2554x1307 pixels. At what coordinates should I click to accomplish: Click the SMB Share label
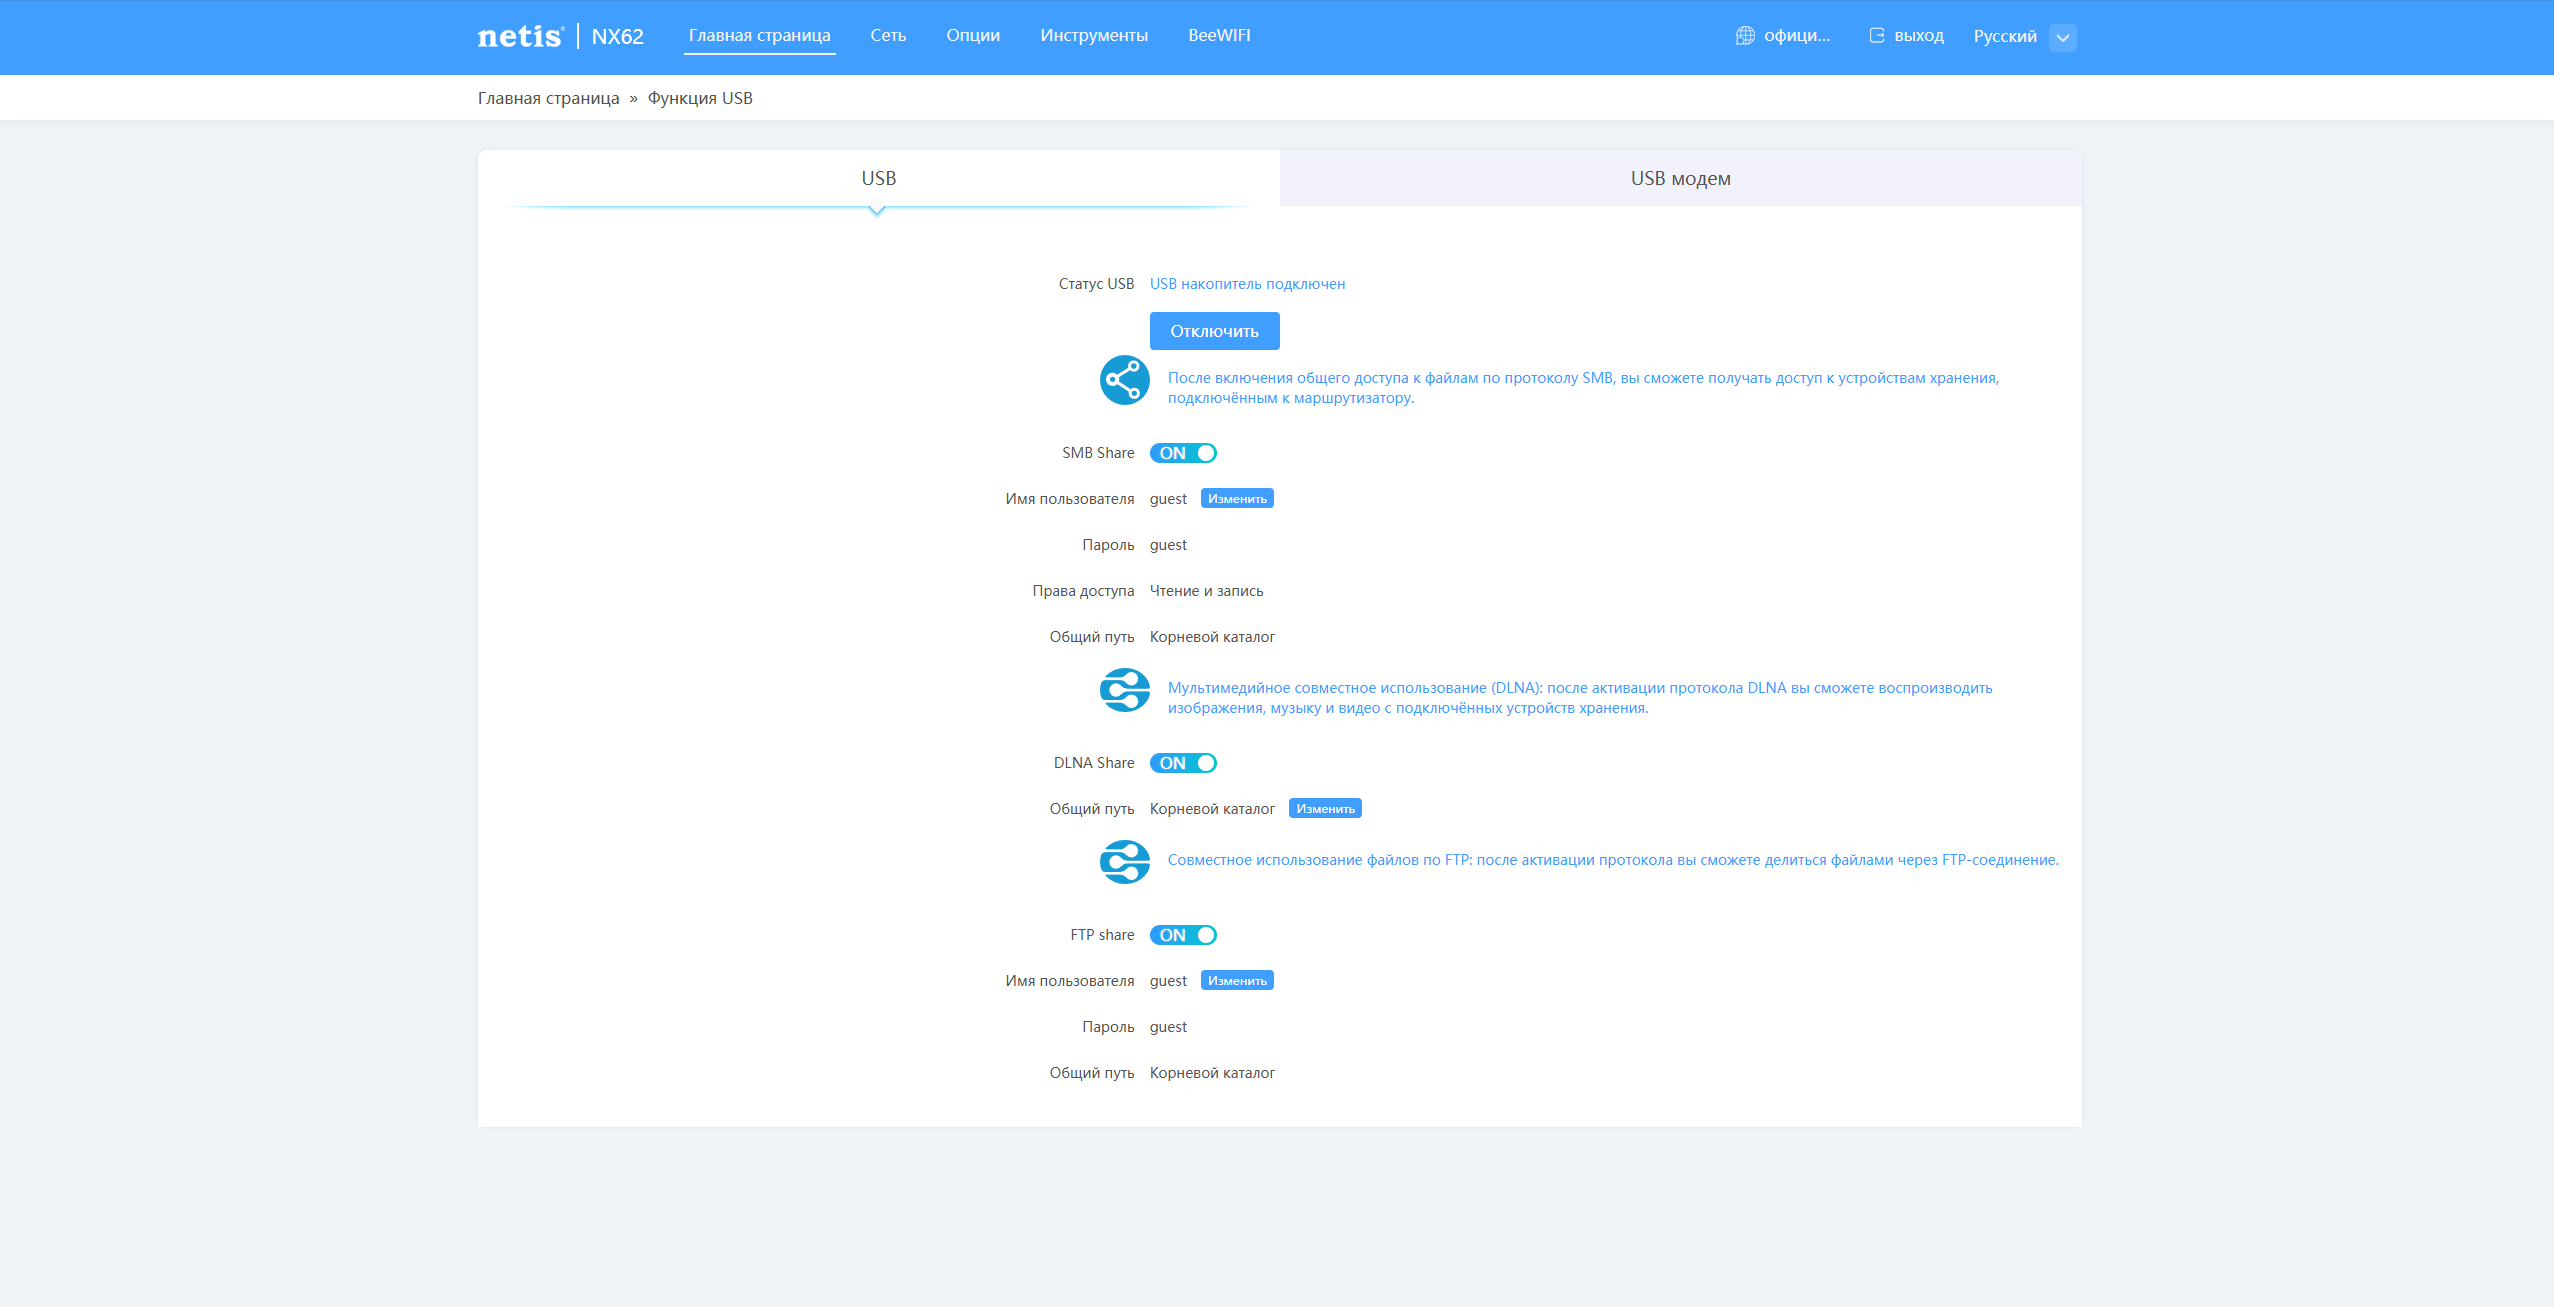coord(1098,453)
